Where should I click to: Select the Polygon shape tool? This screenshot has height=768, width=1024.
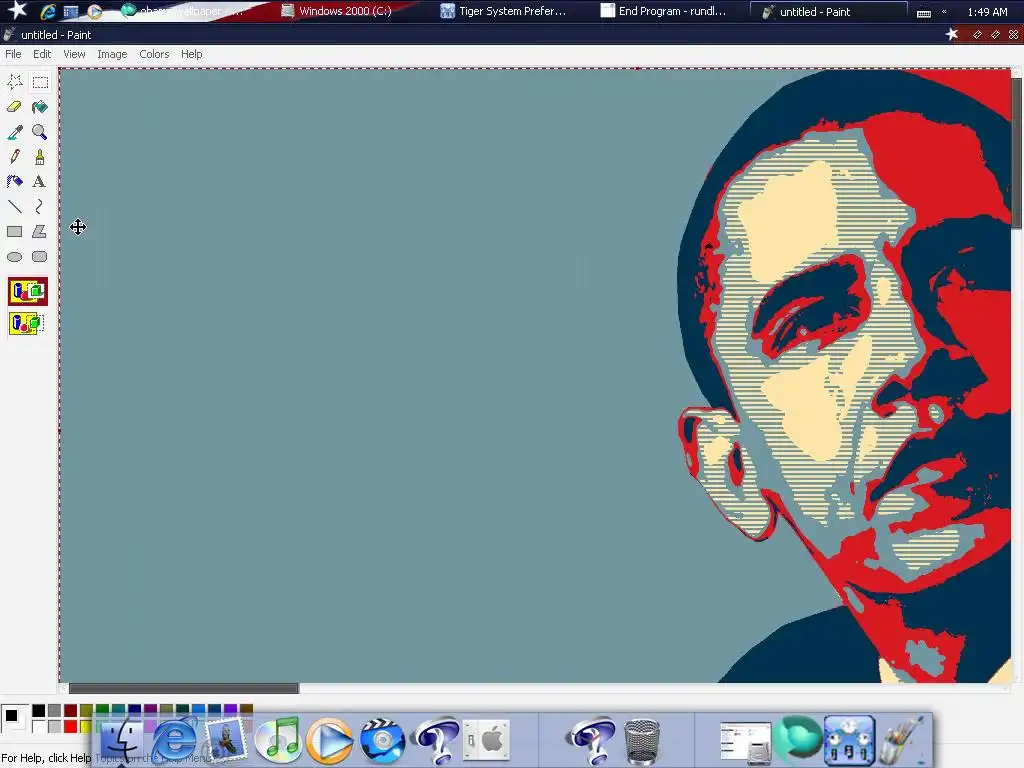pyautogui.click(x=40, y=231)
